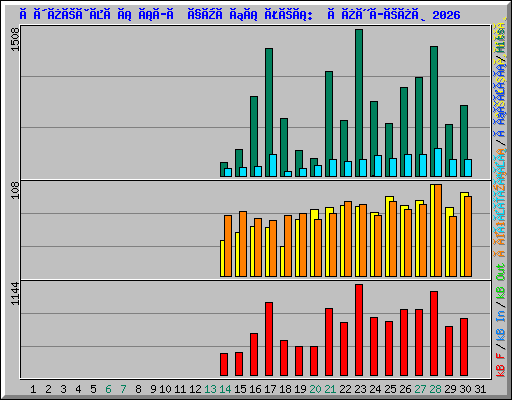
Task: Select the orange bar for day 28
Action: (x=438, y=230)
